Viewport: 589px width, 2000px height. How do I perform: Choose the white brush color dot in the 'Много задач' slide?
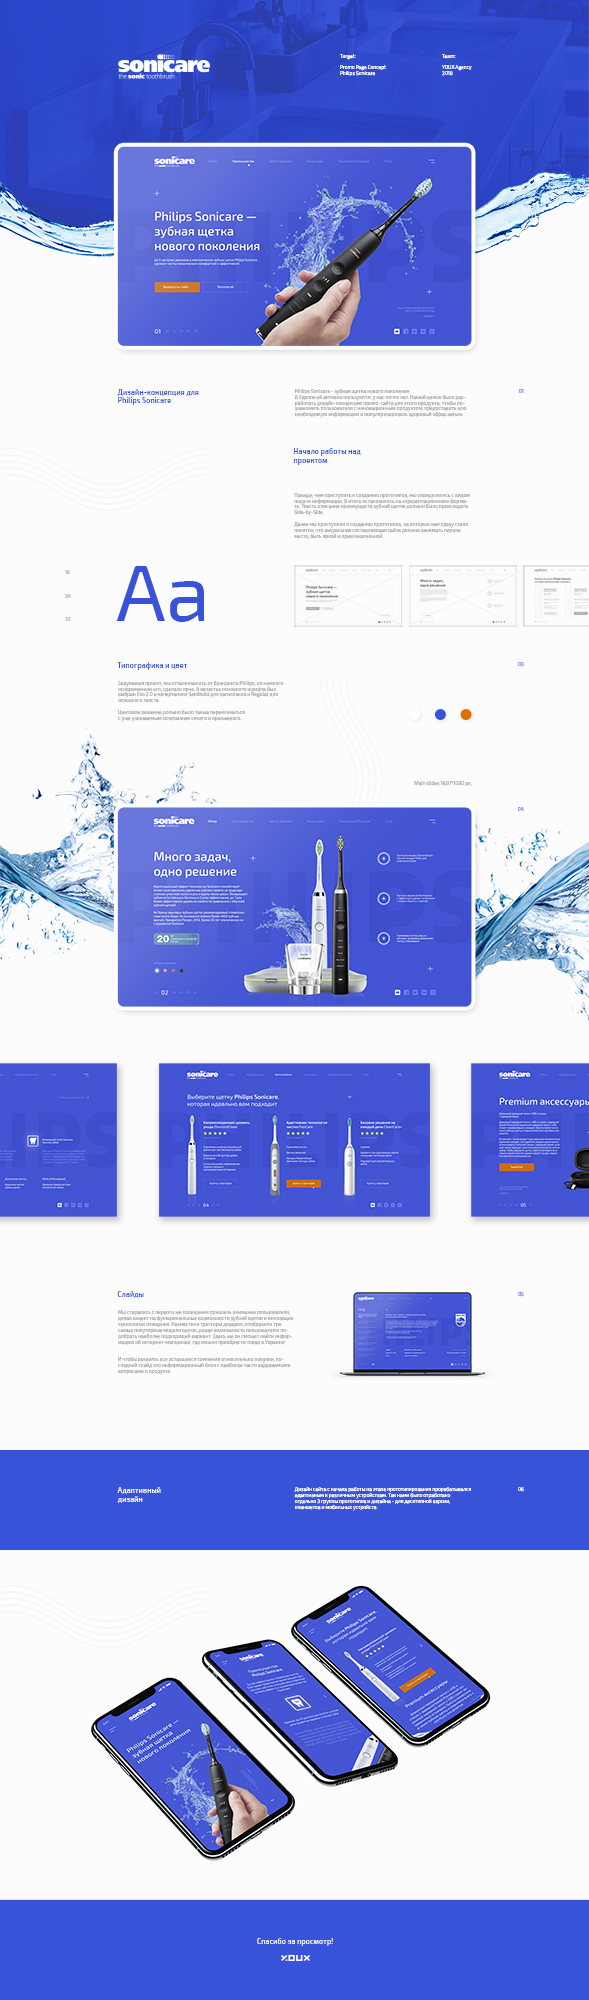tap(157, 970)
